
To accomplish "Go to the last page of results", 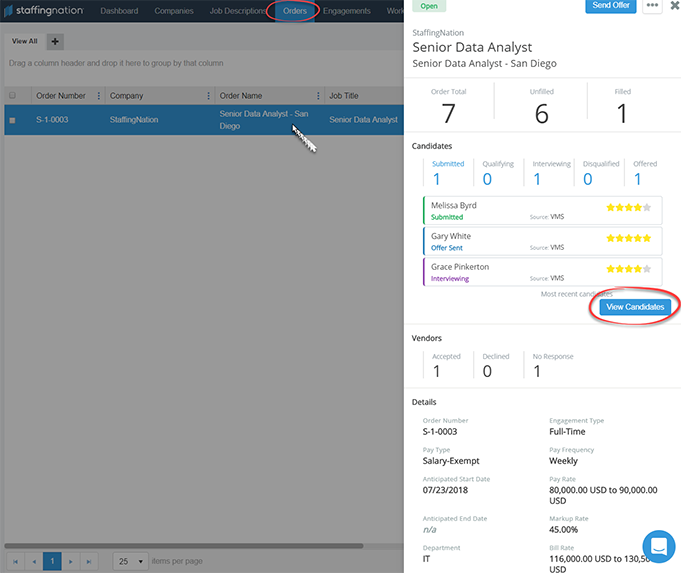I will [89, 562].
